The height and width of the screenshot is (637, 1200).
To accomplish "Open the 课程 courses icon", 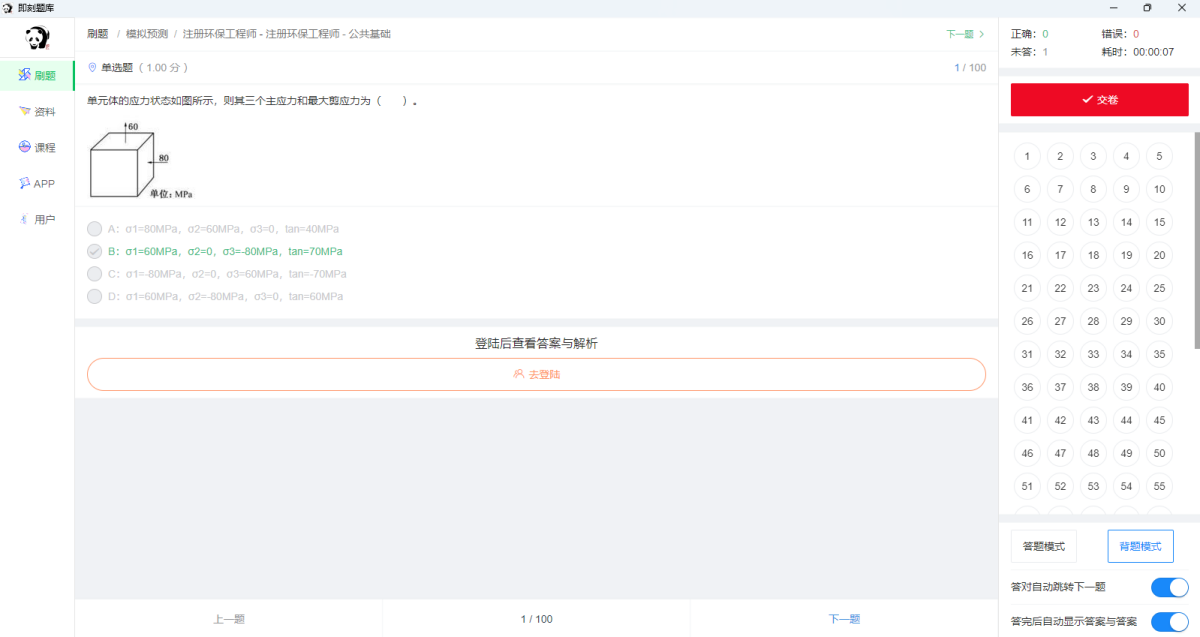I will (x=25, y=147).
